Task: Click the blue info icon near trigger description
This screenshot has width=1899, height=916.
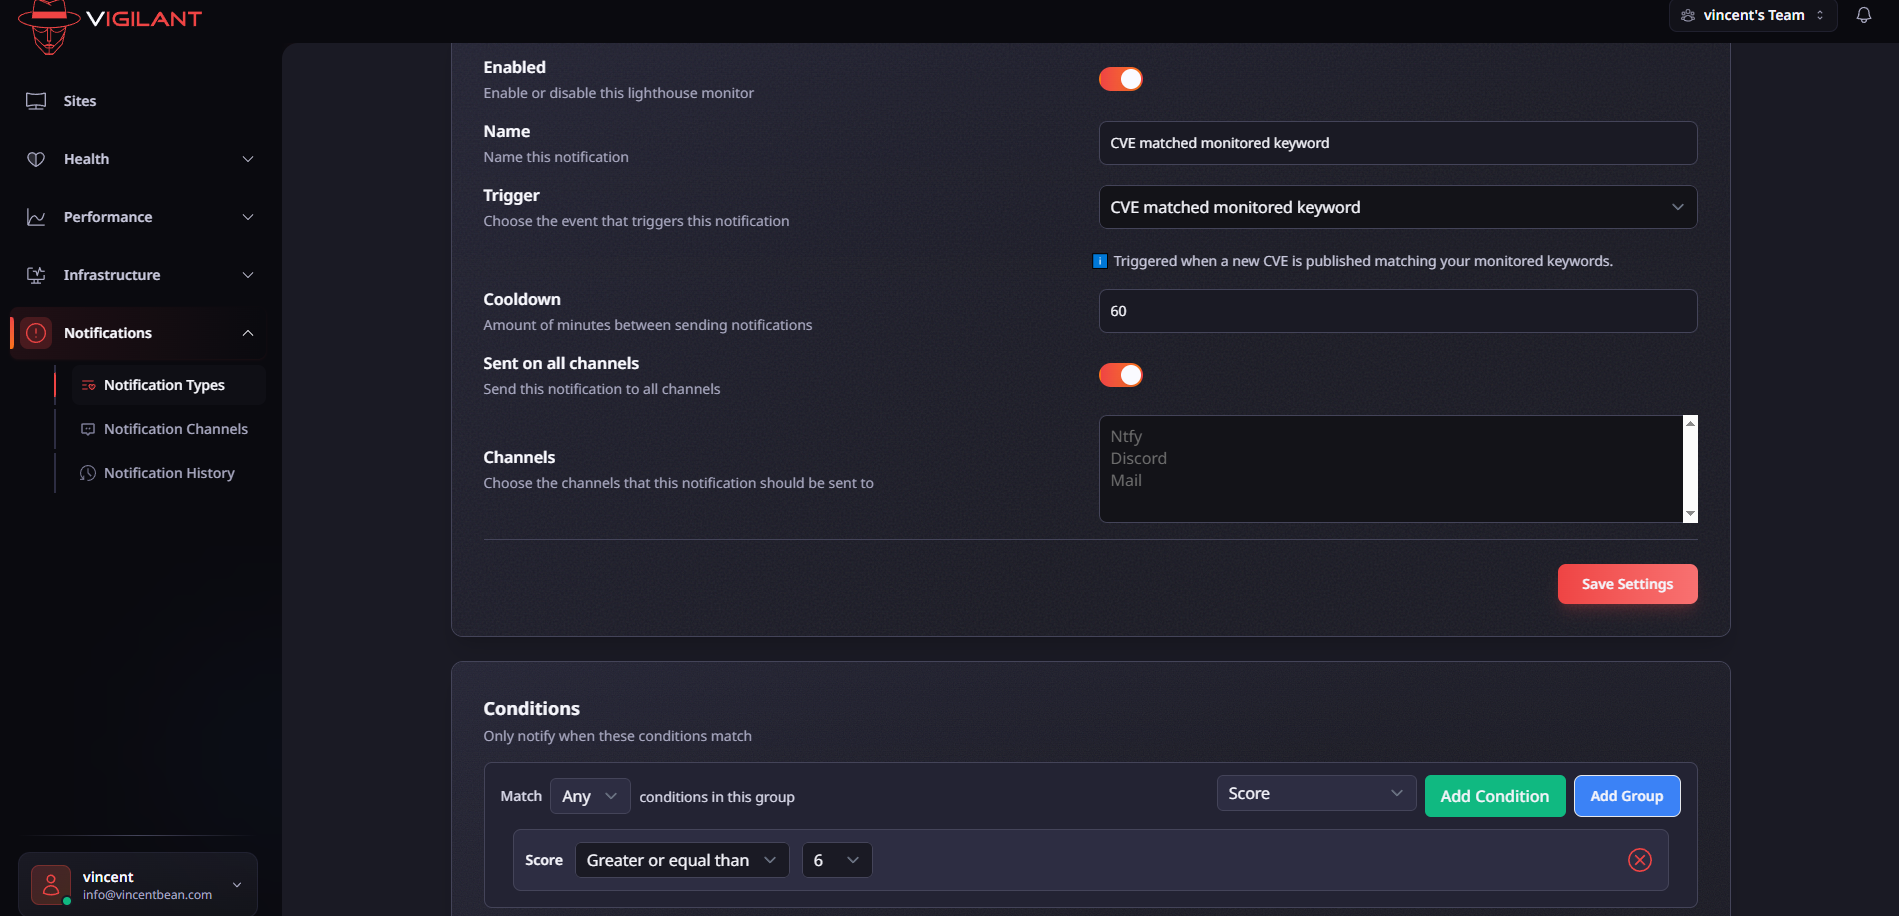Action: (1100, 261)
